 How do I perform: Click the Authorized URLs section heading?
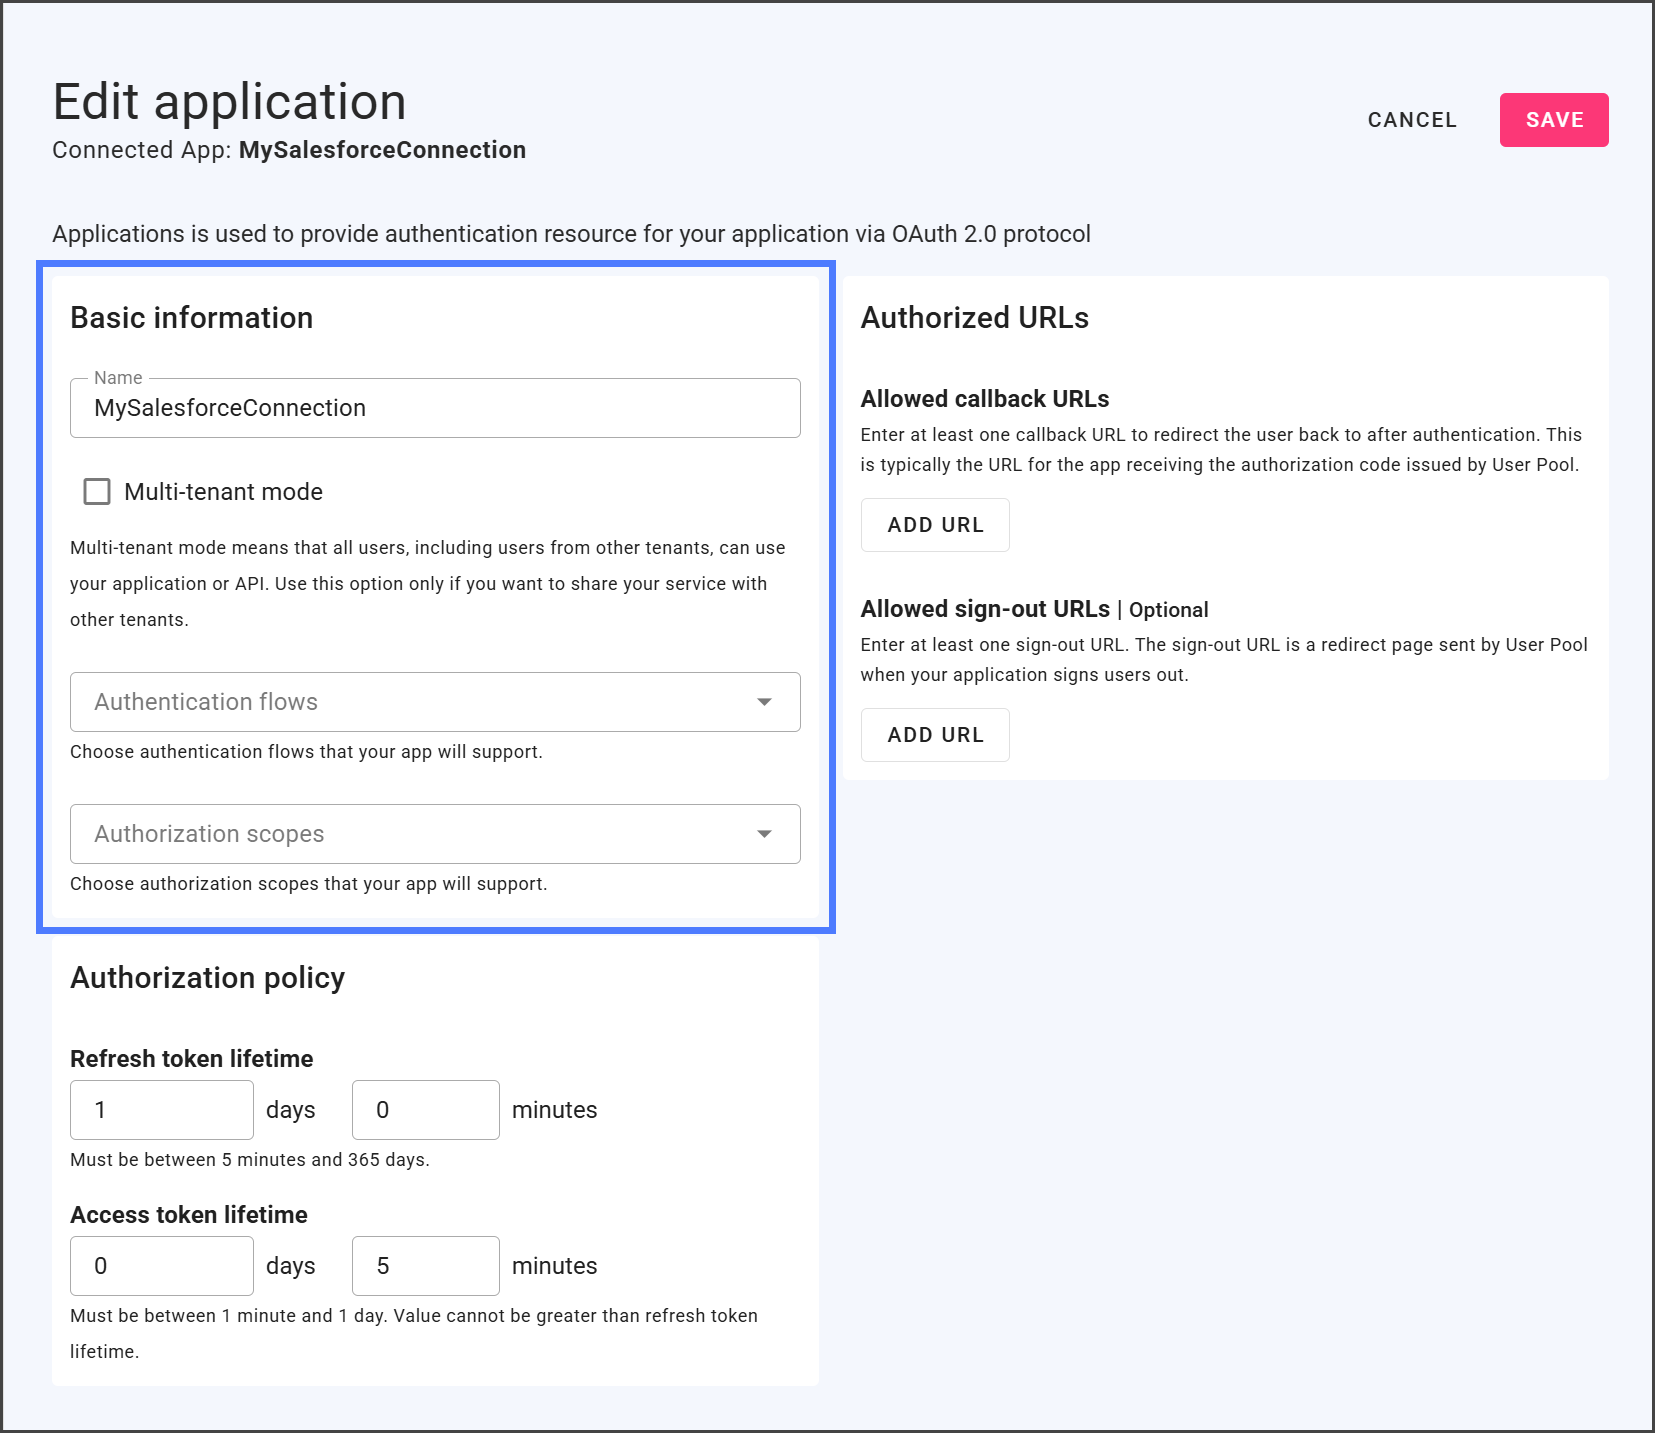pos(974,318)
